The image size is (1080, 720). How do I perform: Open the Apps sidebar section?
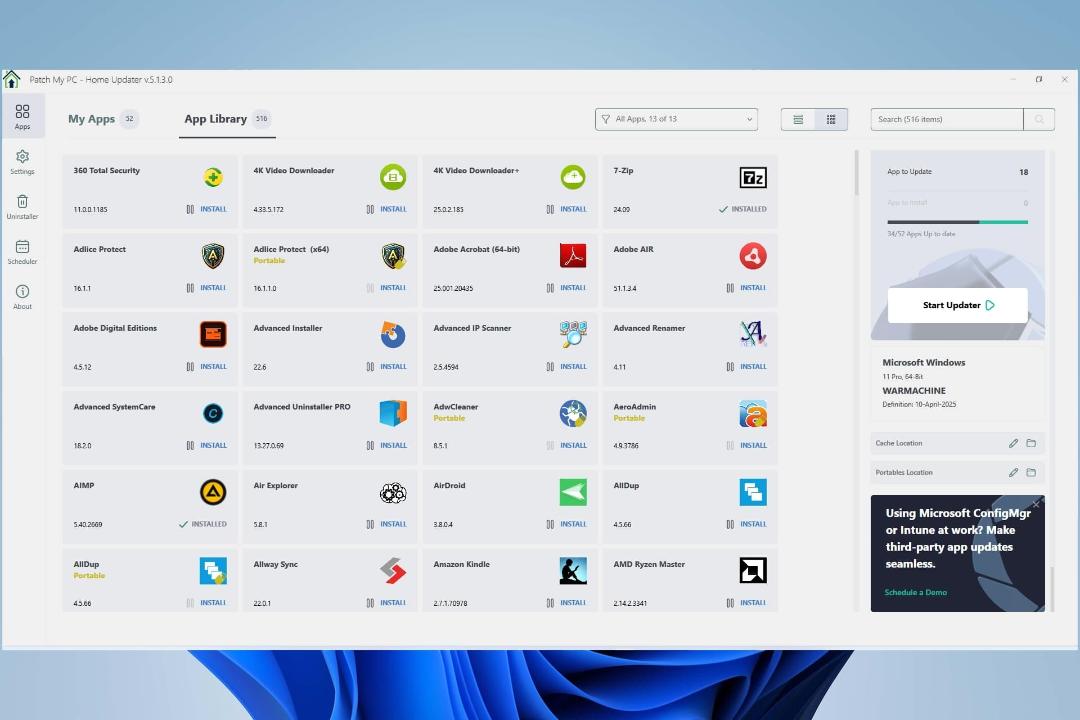(22, 116)
